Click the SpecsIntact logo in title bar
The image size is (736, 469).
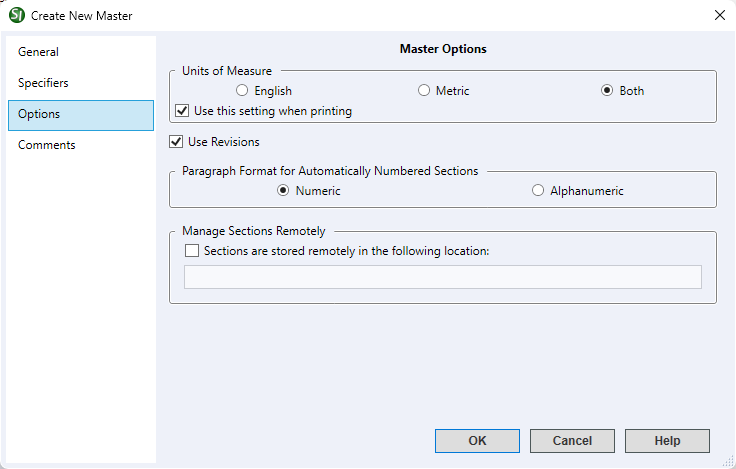17,15
